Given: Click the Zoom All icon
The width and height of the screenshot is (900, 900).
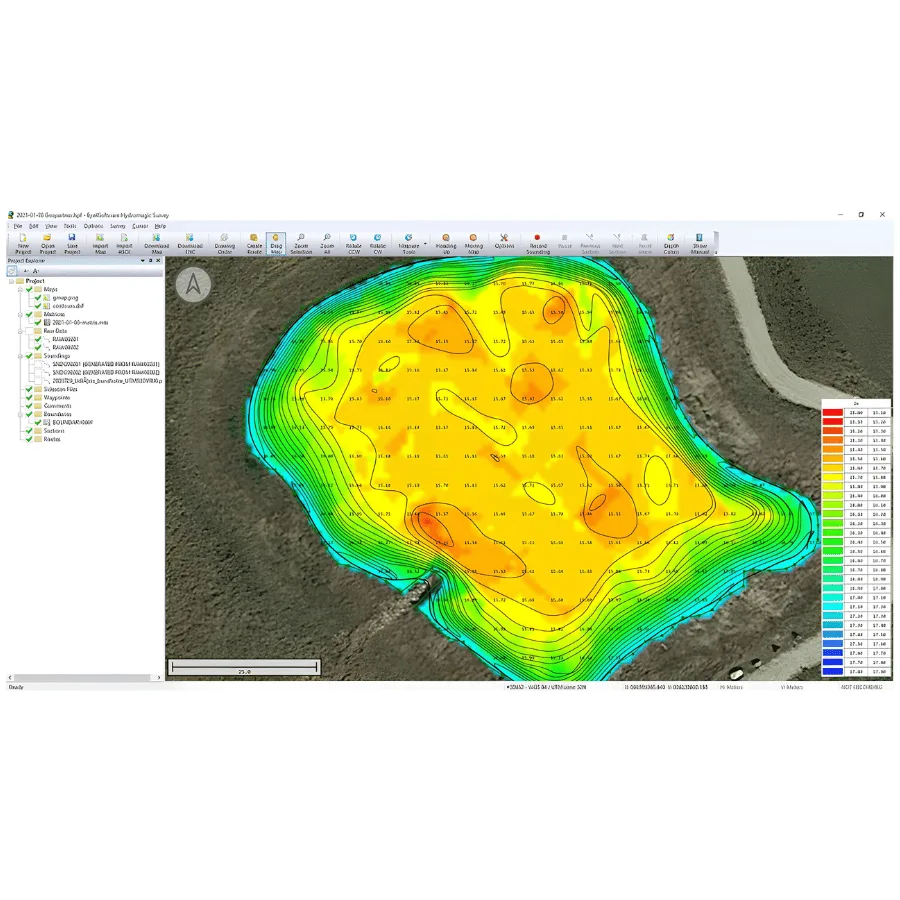Looking at the screenshot, I should pyautogui.click(x=327, y=244).
